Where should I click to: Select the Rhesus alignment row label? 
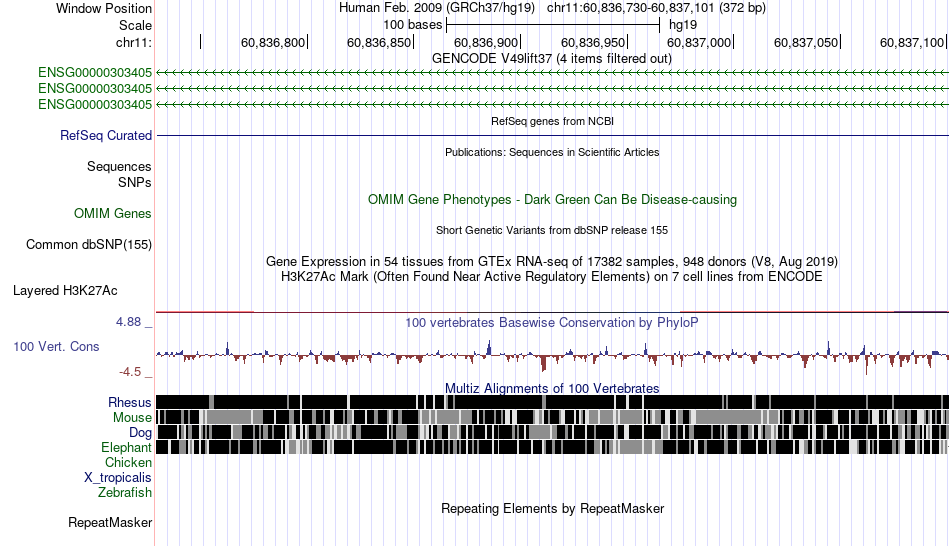[130, 402]
